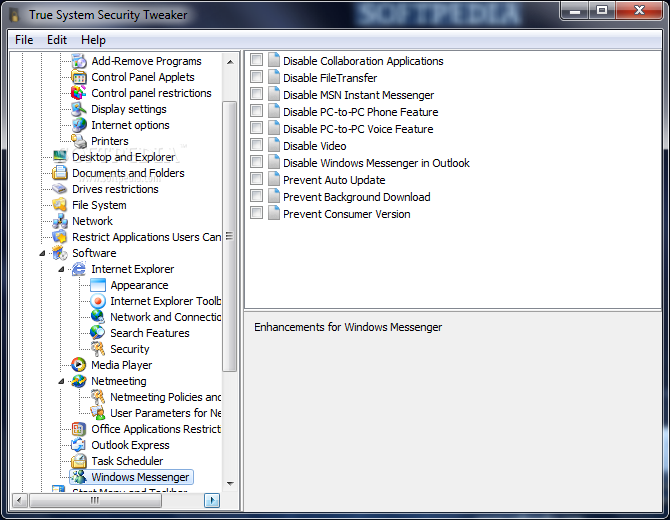Minimize the True System Security Tweaker window
This screenshot has width=670, height=520.
click(575, 10)
